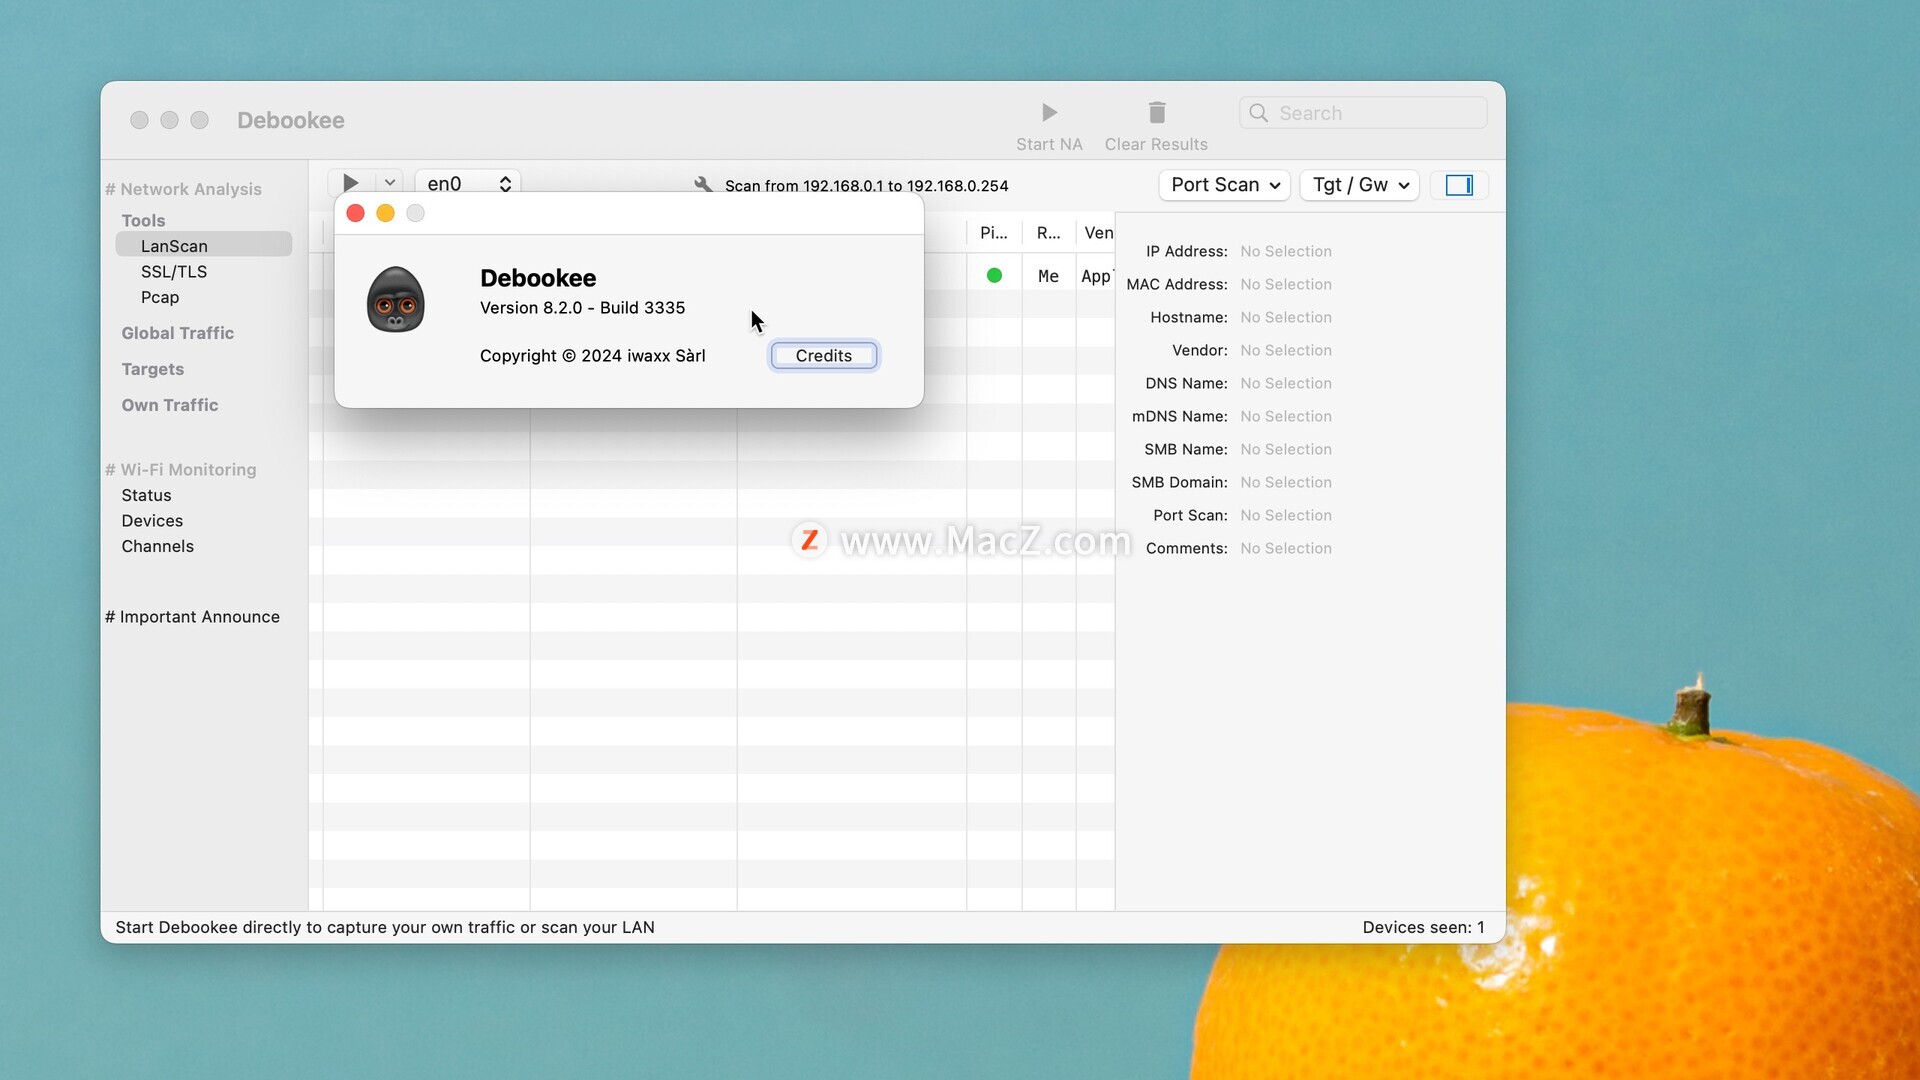Click the mDNS Name No Selection value
The height and width of the screenshot is (1080, 1920).
[x=1286, y=416]
